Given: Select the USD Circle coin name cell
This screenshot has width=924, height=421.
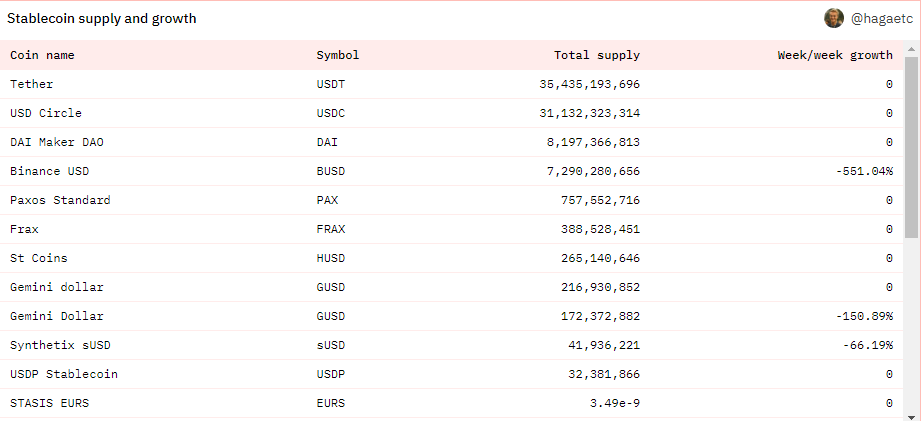Looking at the screenshot, I should tap(46, 113).
